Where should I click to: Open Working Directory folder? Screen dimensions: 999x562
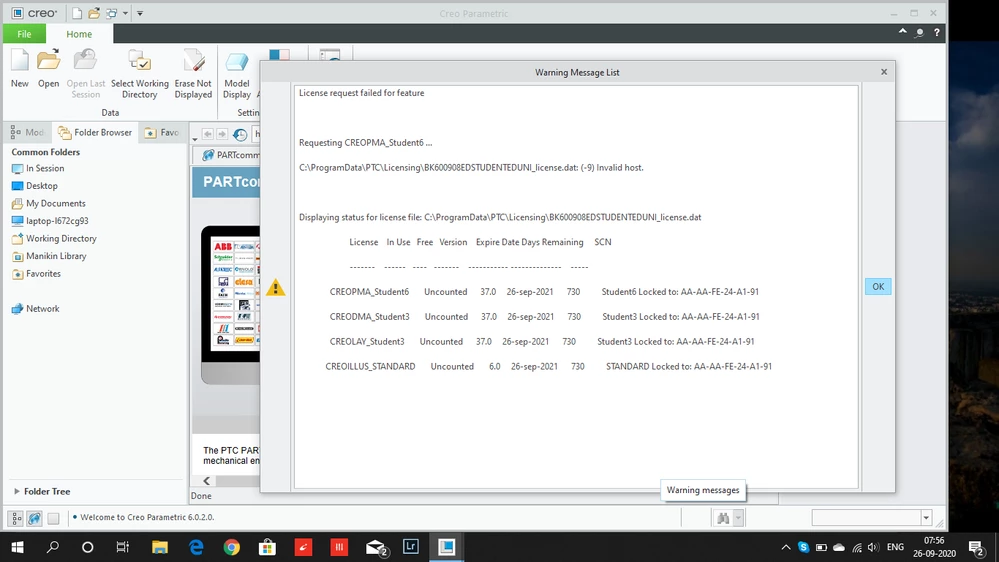click(x=54, y=238)
